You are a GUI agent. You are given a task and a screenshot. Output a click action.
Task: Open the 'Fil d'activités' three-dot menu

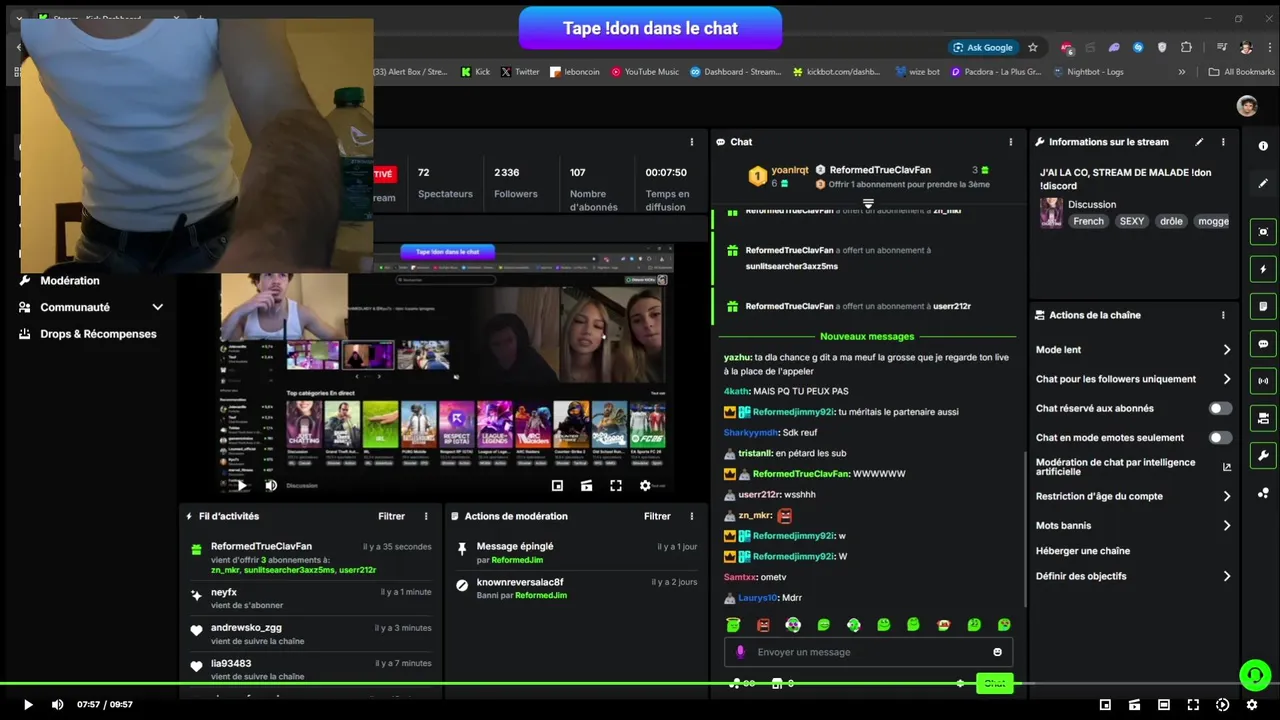tap(426, 516)
